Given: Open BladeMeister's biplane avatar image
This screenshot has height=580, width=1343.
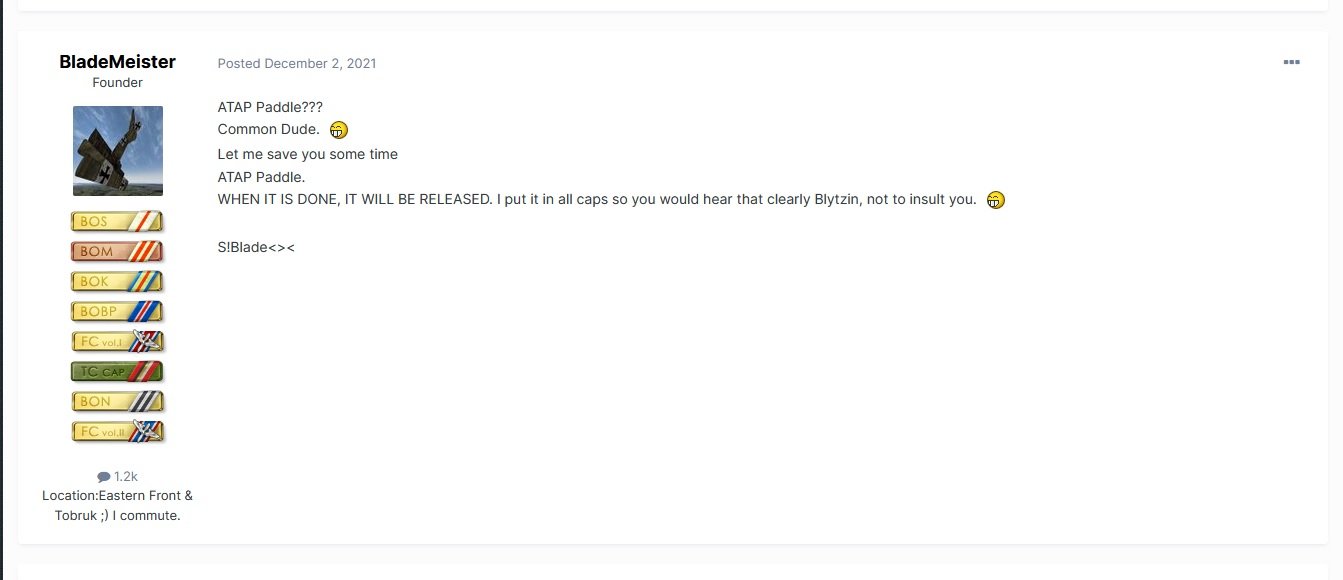Looking at the screenshot, I should pyautogui.click(x=118, y=151).
